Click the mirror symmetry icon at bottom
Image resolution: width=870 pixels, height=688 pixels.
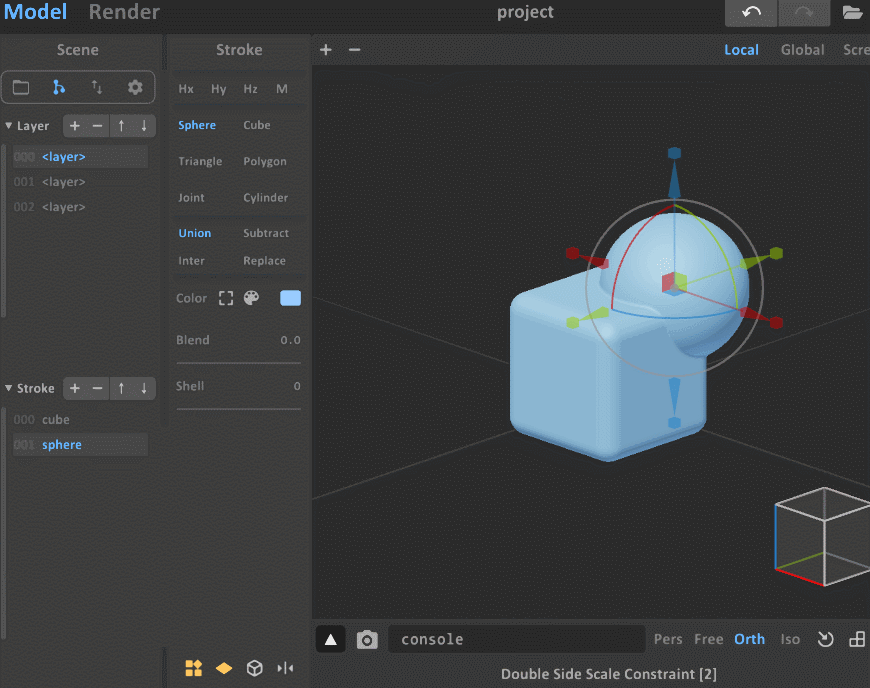[x=285, y=668]
